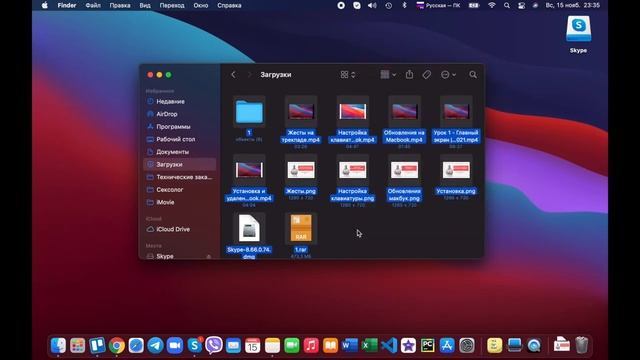The height and width of the screenshot is (360, 640).
Task: Launch Microsoft Word from the Dock
Action: (350, 345)
